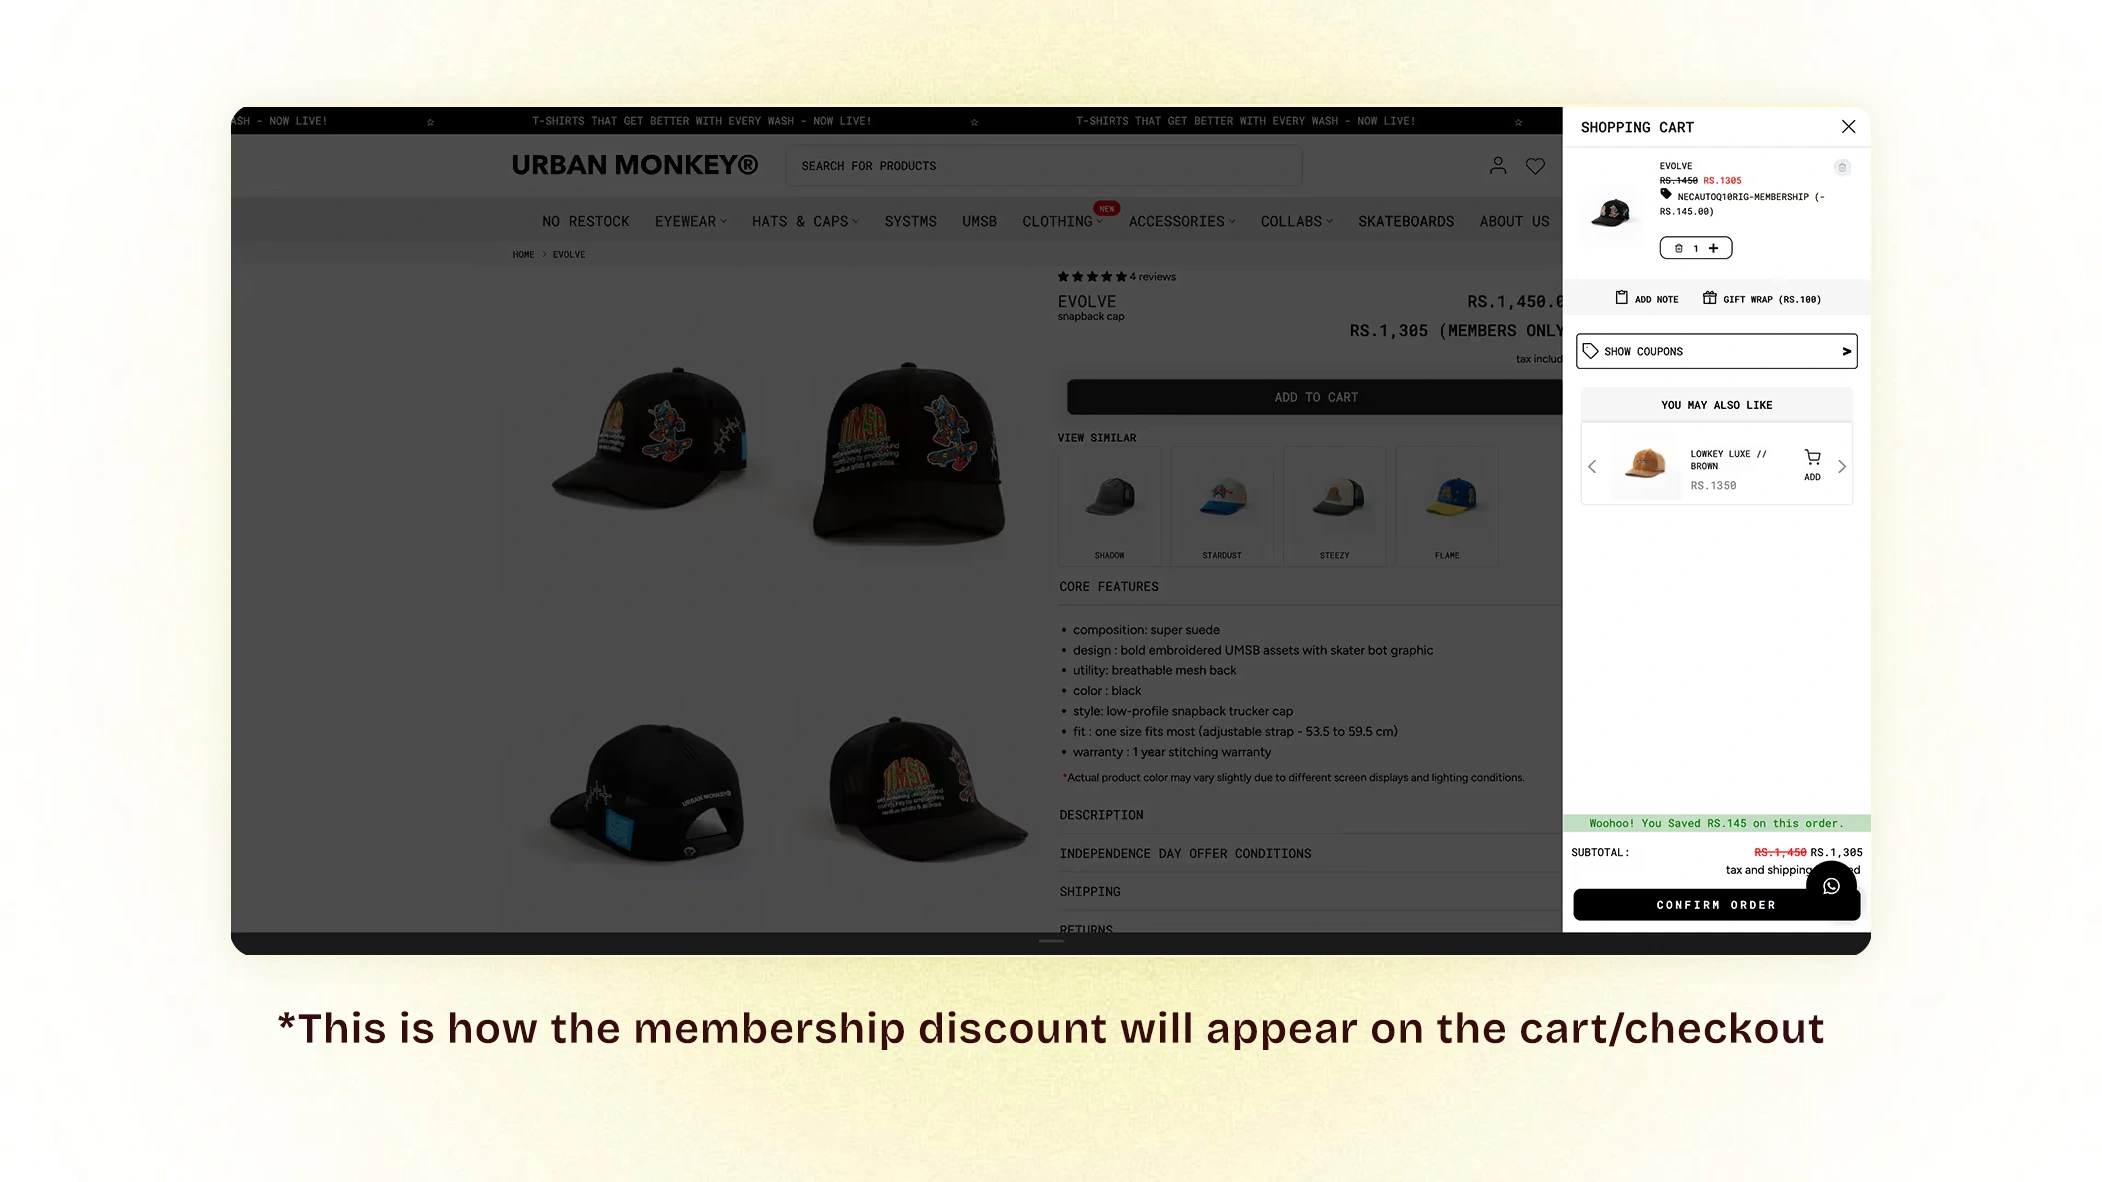Click Confirm Order button
The height and width of the screenshot is (1182, 2102).
1716,905
